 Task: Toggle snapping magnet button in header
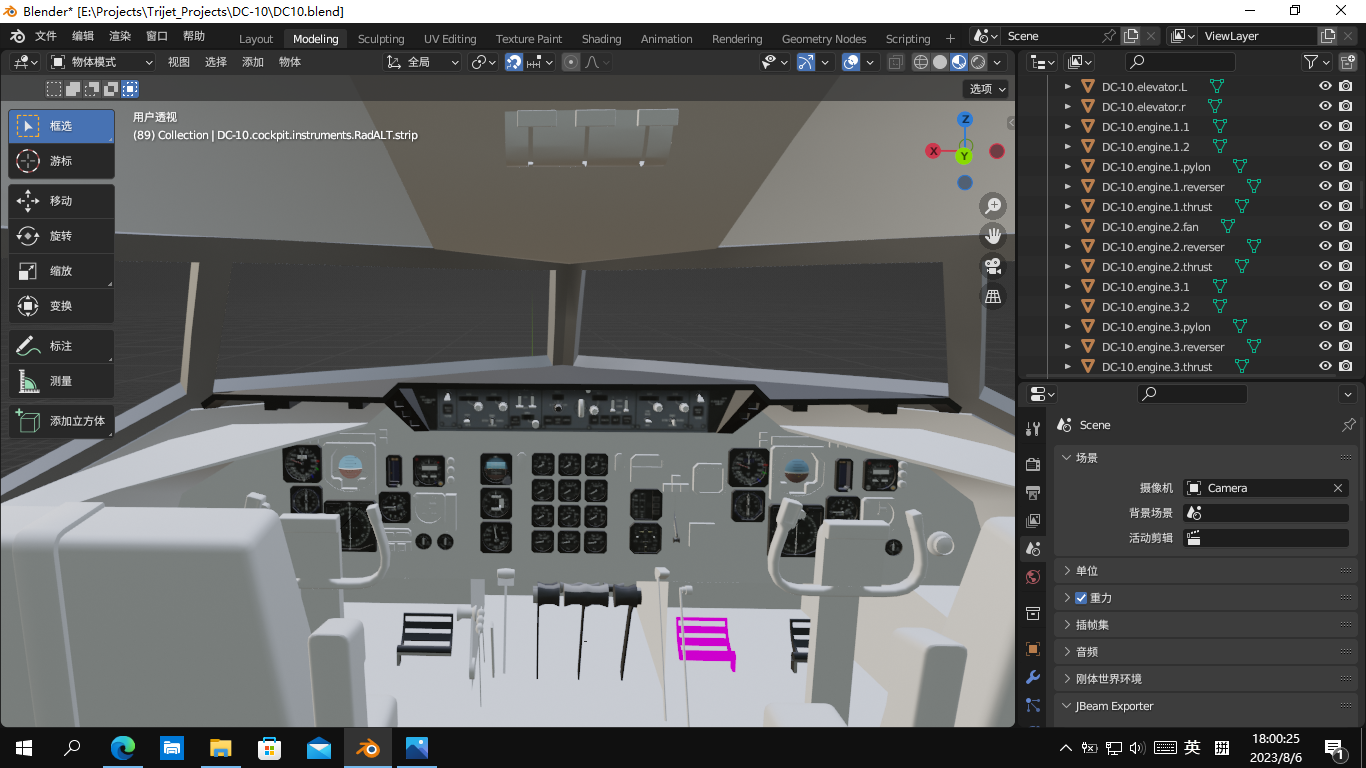coord(513,62)
